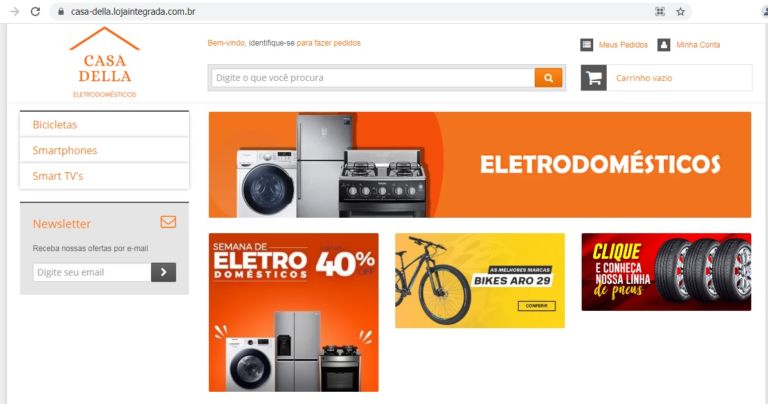Click the Minha Conta user icon
This screenshot has height=404, width=768.
(664, 45)
